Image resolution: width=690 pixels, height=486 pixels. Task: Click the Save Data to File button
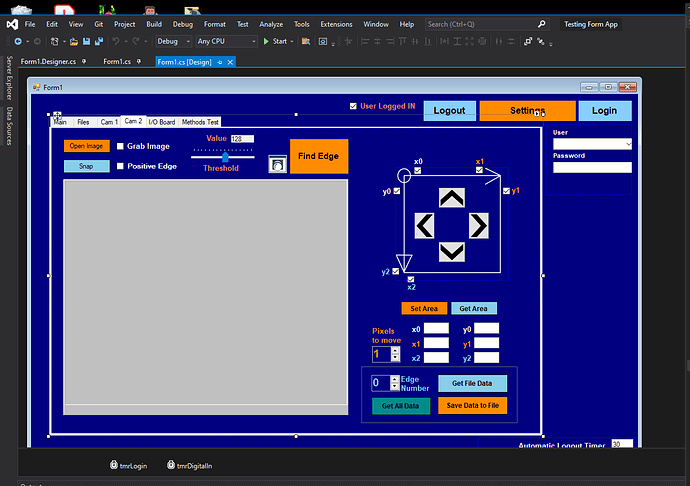tap(473, 405)
